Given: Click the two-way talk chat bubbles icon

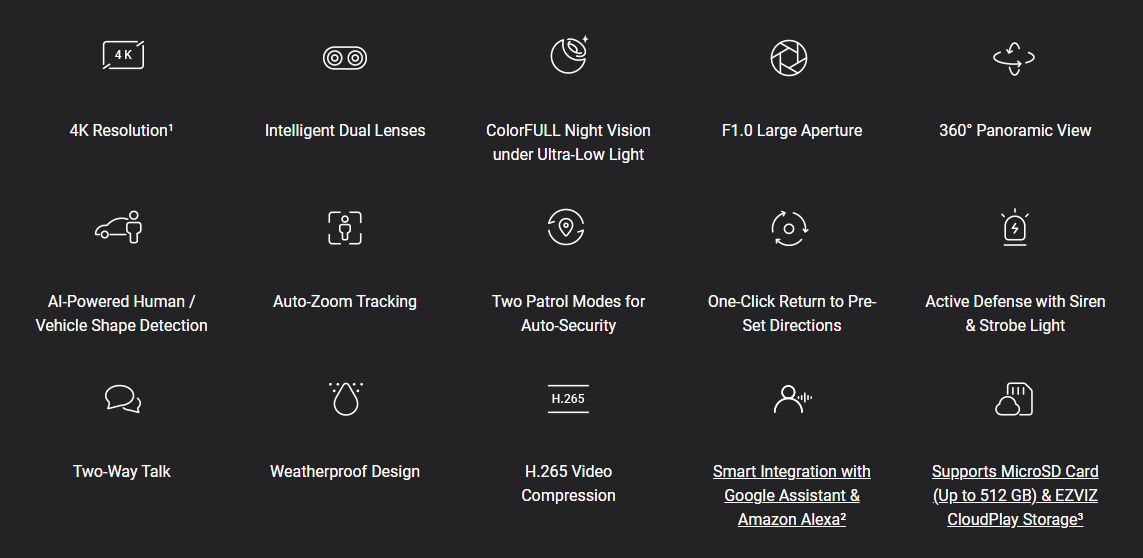Looking at the screenshot, I should [122, 399].
